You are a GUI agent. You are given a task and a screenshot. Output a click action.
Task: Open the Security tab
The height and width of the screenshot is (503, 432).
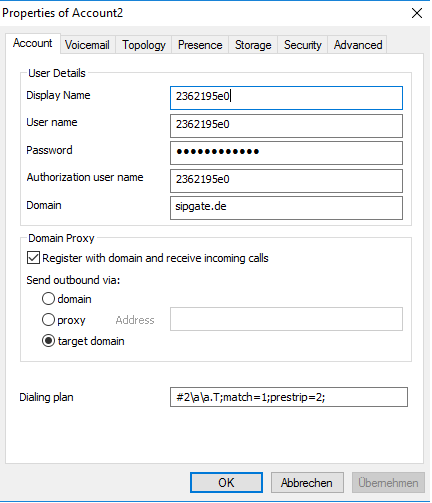coord(303,45)
